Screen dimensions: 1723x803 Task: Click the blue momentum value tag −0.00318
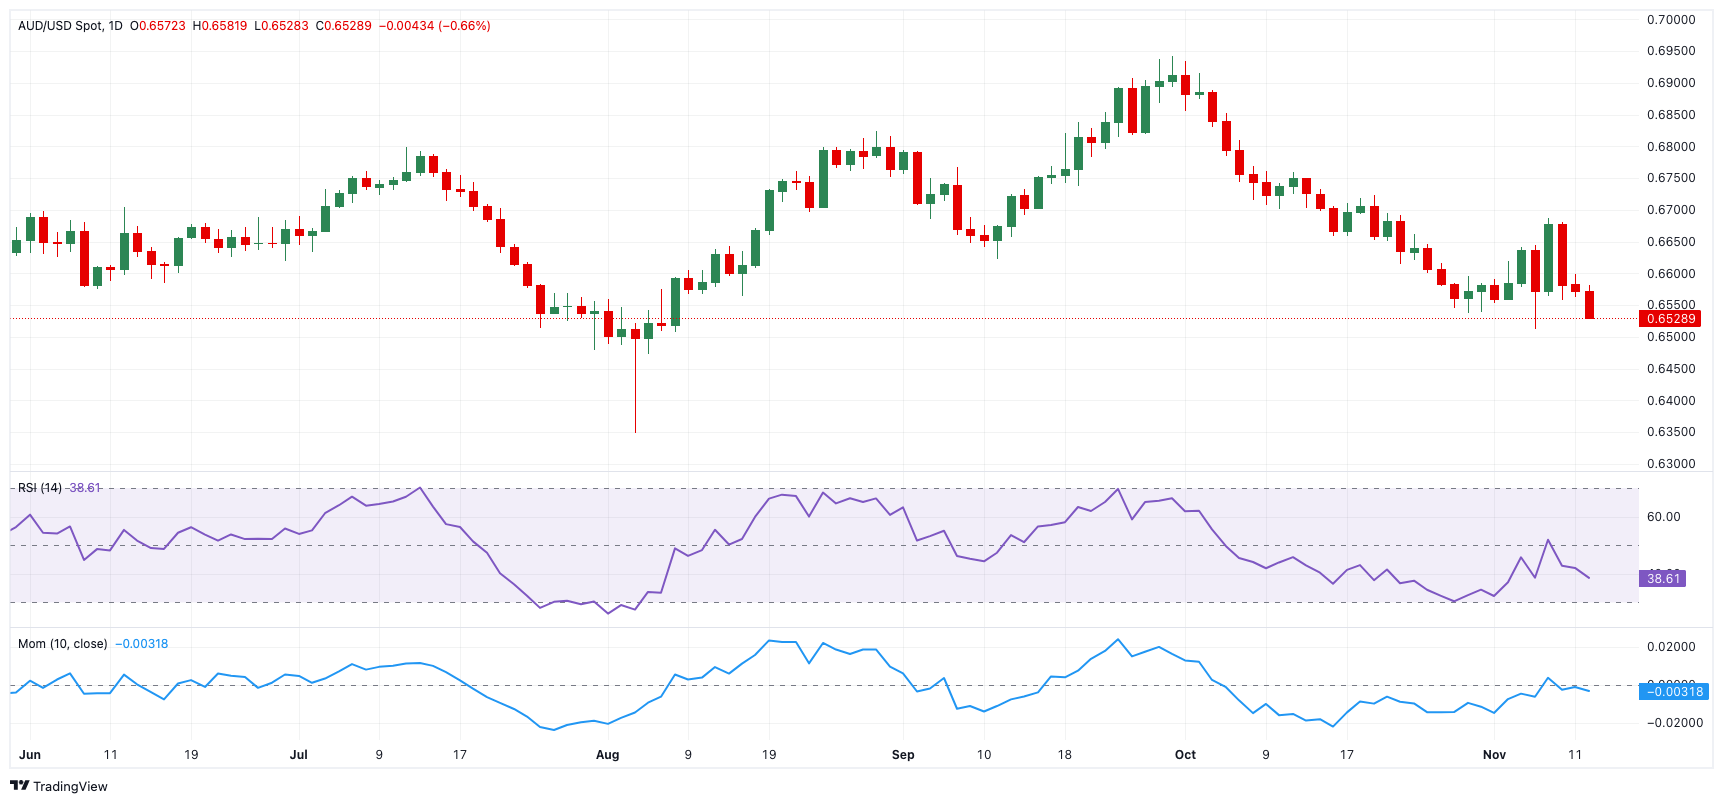coord(1674,692)
